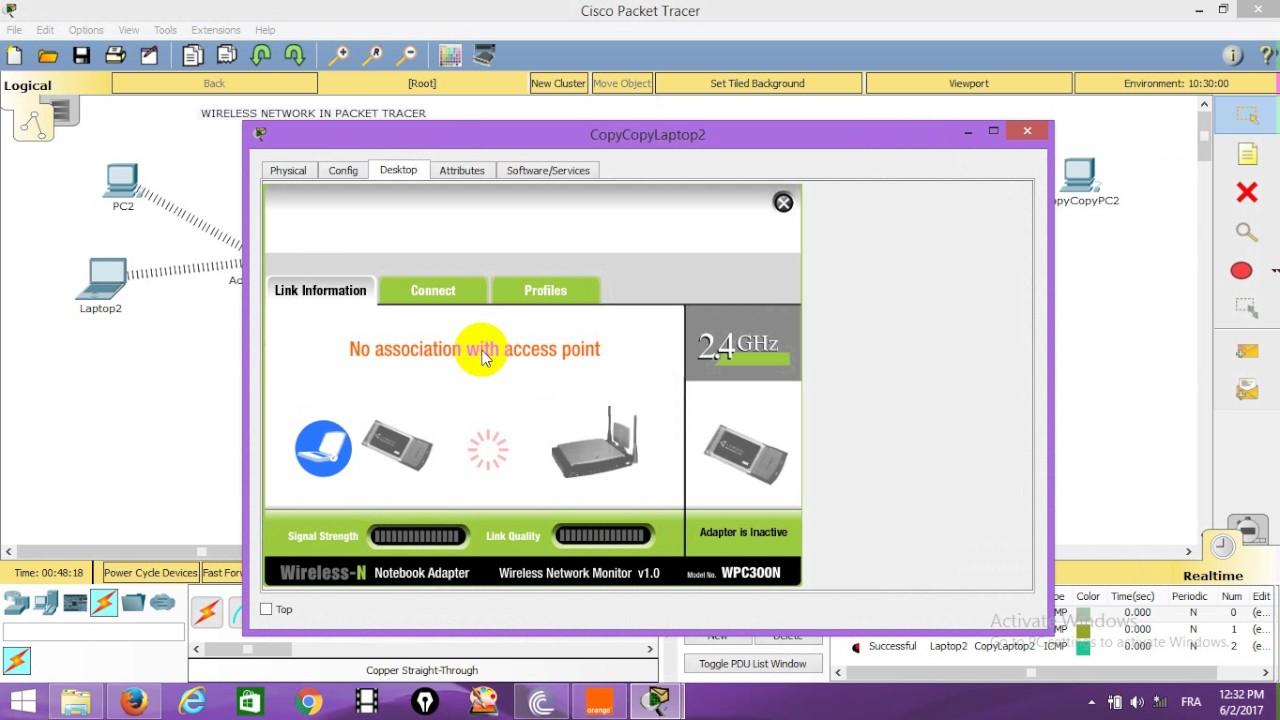The width and height of the screenshot is (1280, 720).
Task: Activate the red X Delete tool
Action: [x=1246, y=192]
